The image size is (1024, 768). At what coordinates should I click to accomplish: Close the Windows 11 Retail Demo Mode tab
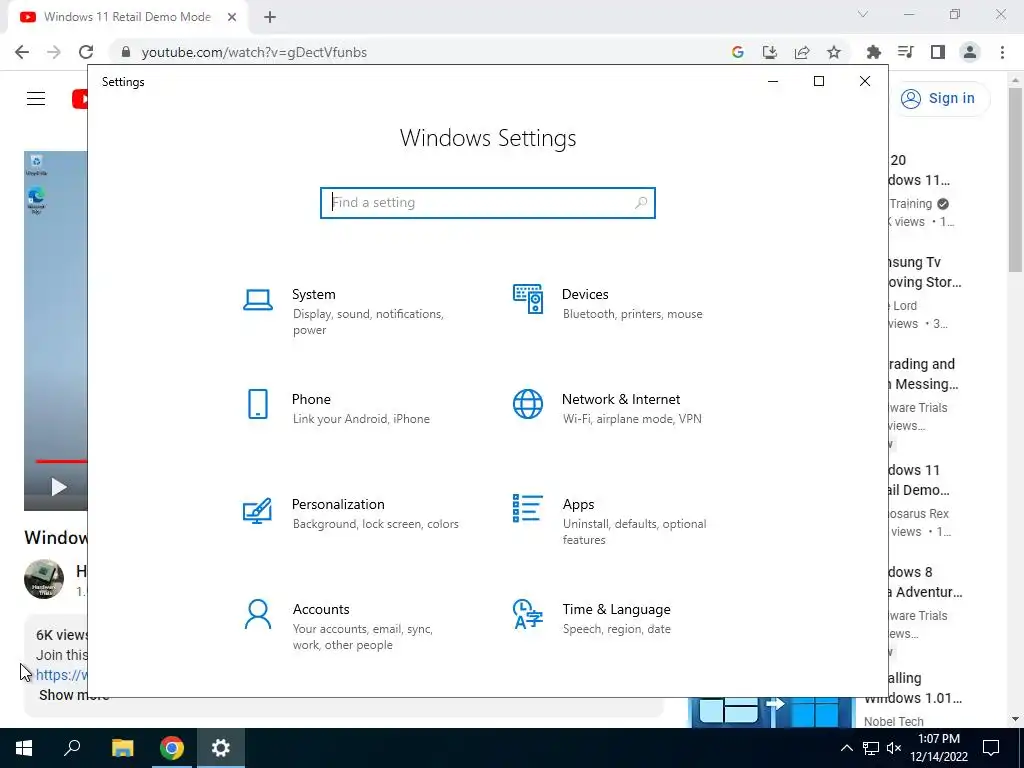[232, 17]
